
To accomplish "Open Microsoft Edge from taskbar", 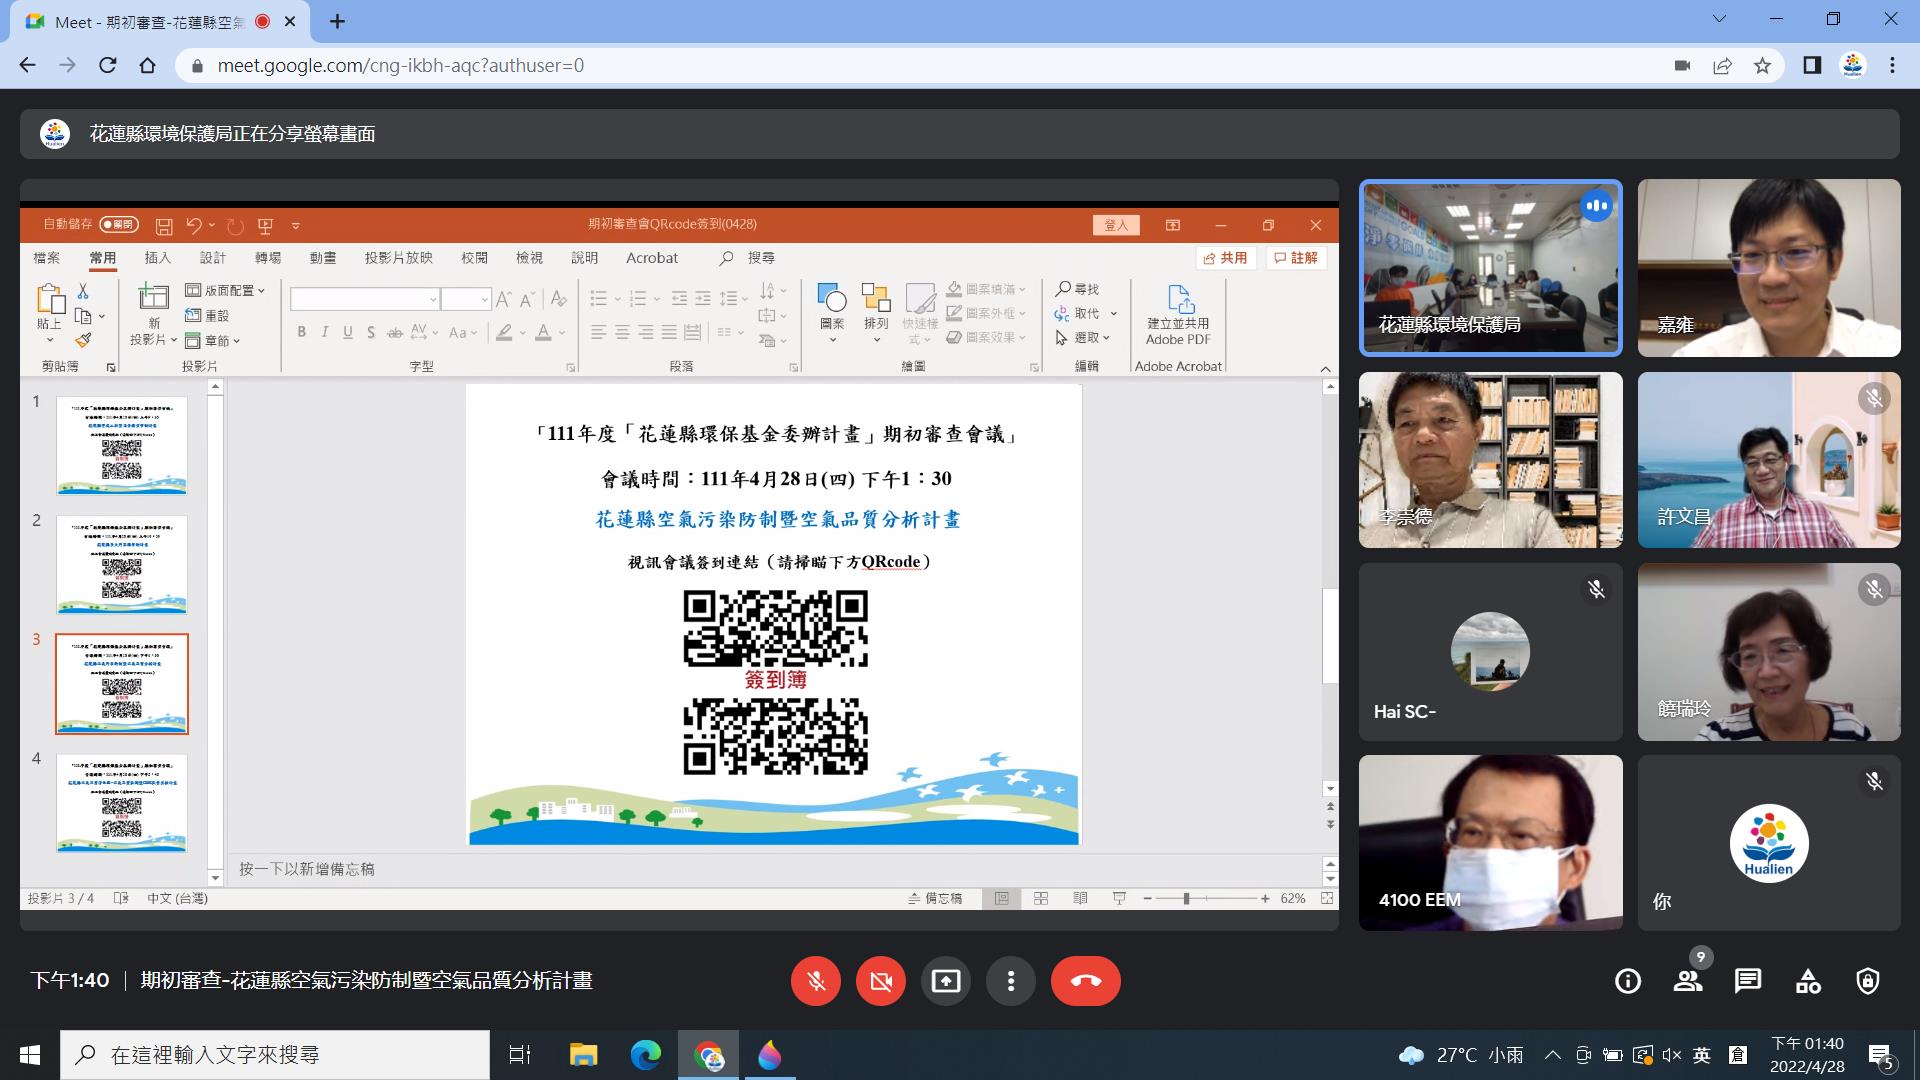I will tap(646, 1055).
